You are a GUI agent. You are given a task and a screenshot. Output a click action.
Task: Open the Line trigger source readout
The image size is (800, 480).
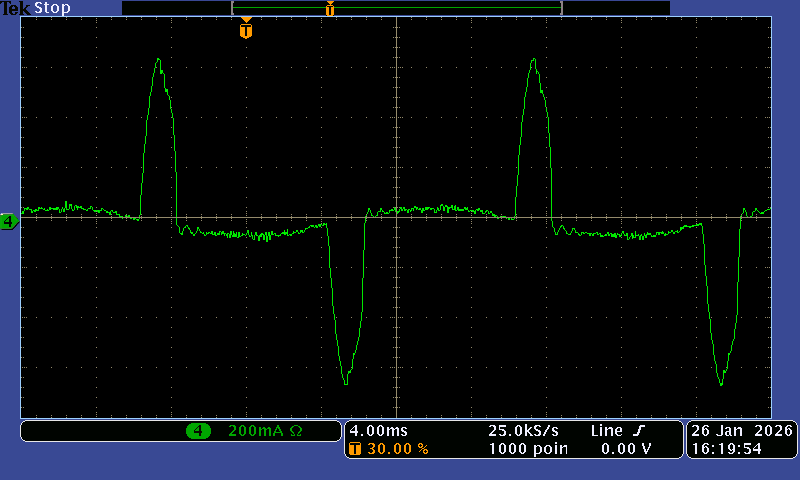coord(606,430)
